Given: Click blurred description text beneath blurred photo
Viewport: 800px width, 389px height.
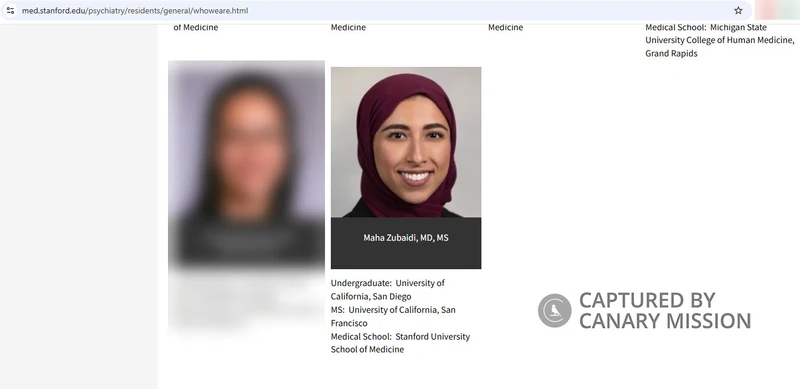Looking at the screenshot, I should click(x=246, y=299).
